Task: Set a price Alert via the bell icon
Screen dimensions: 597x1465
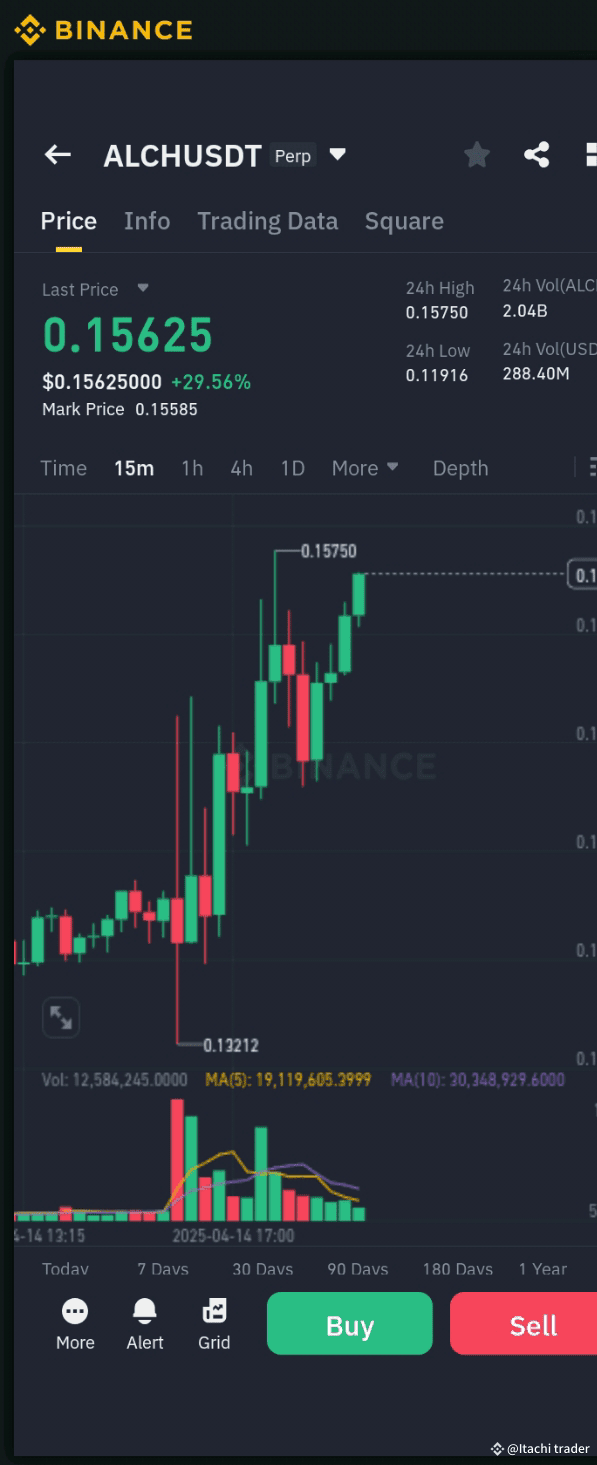Action: click(x=144, y=1311)
